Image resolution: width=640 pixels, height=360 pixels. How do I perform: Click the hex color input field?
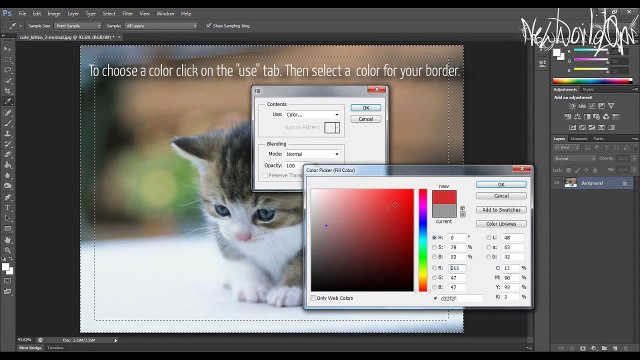click(461, 299)
